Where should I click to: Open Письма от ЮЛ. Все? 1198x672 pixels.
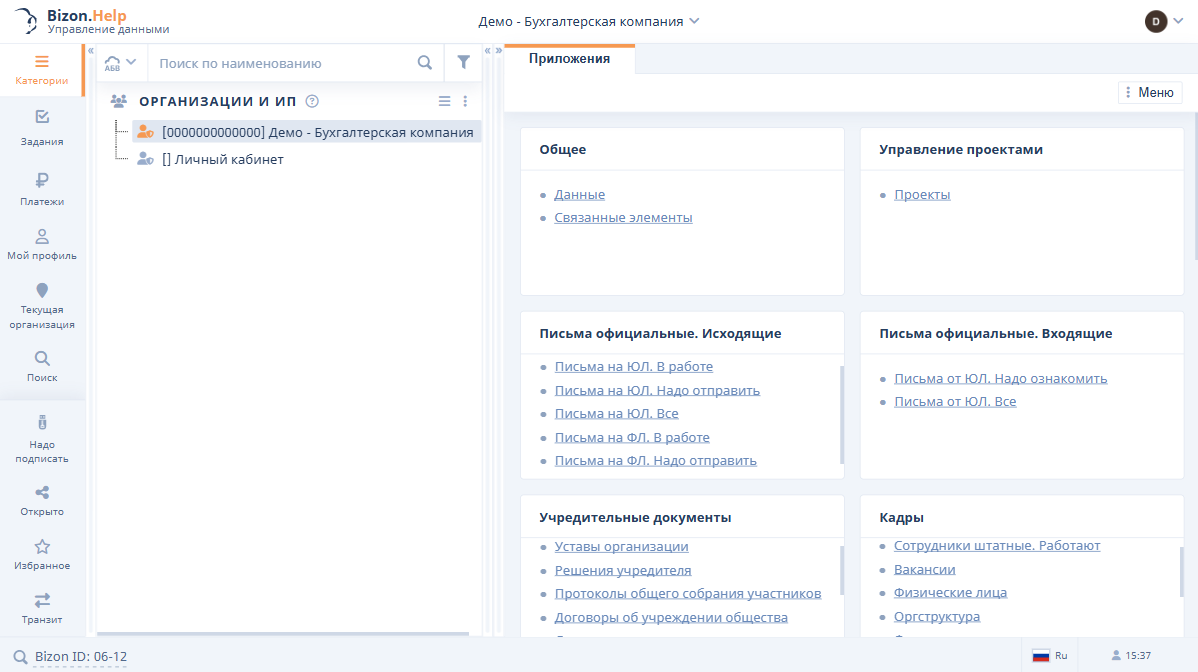tap(955, 402)
